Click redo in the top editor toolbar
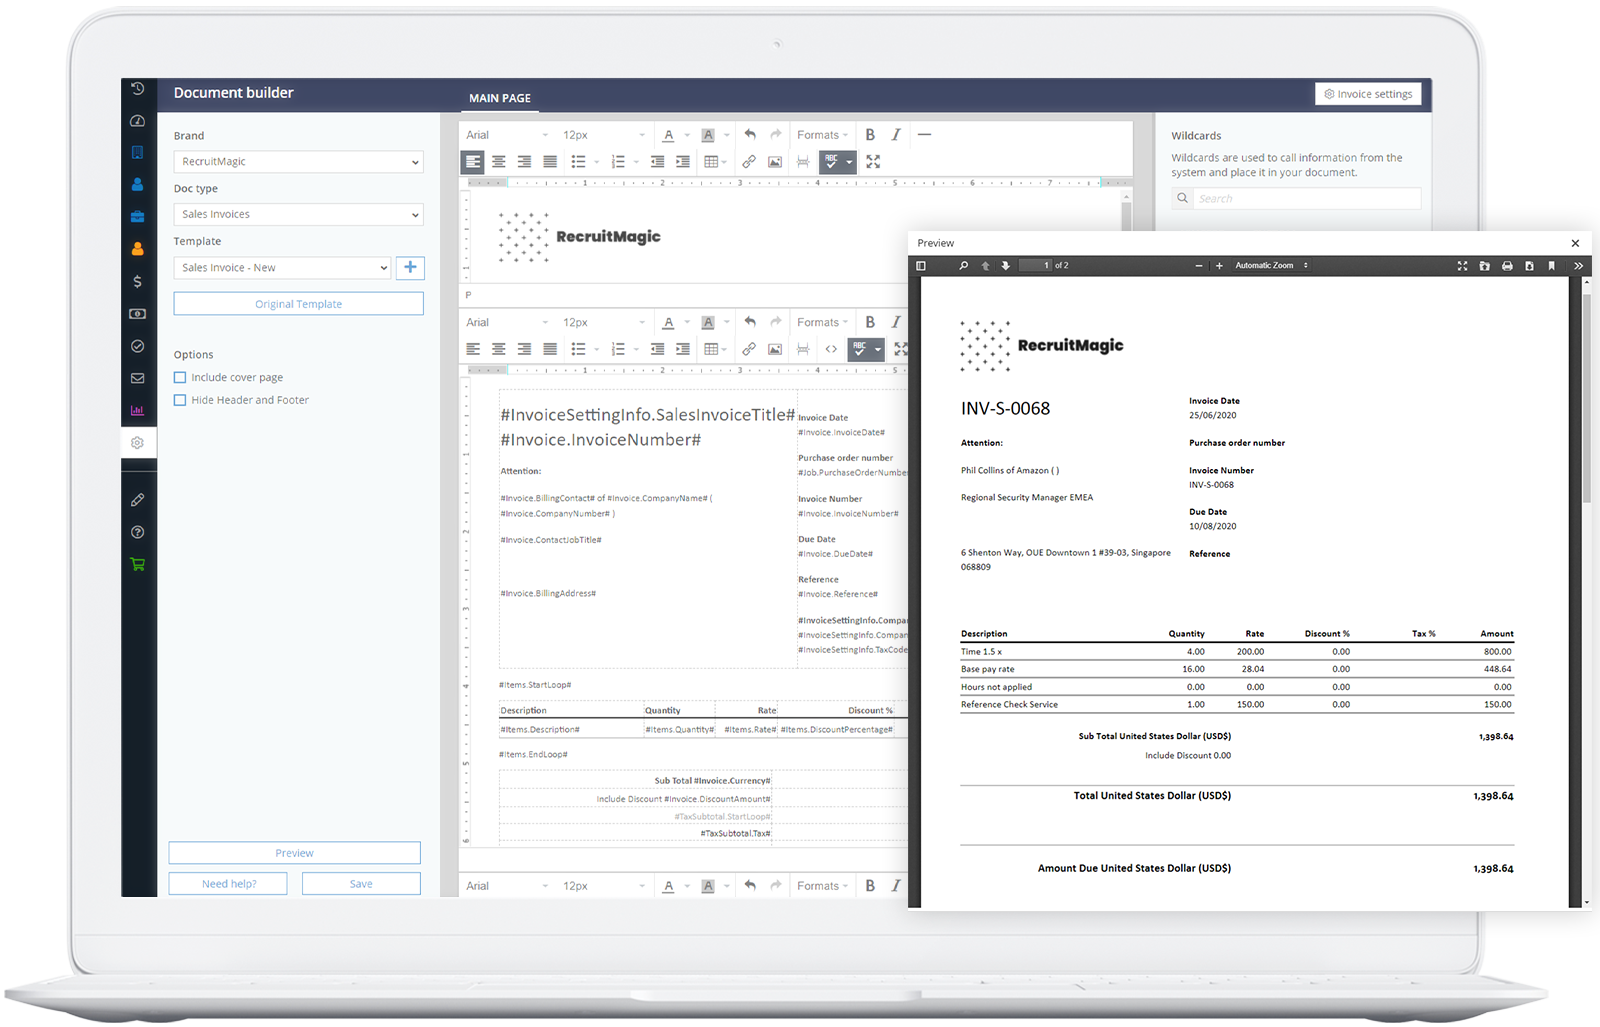This screenshot has height=1027, width=1600. pos(776,135)
